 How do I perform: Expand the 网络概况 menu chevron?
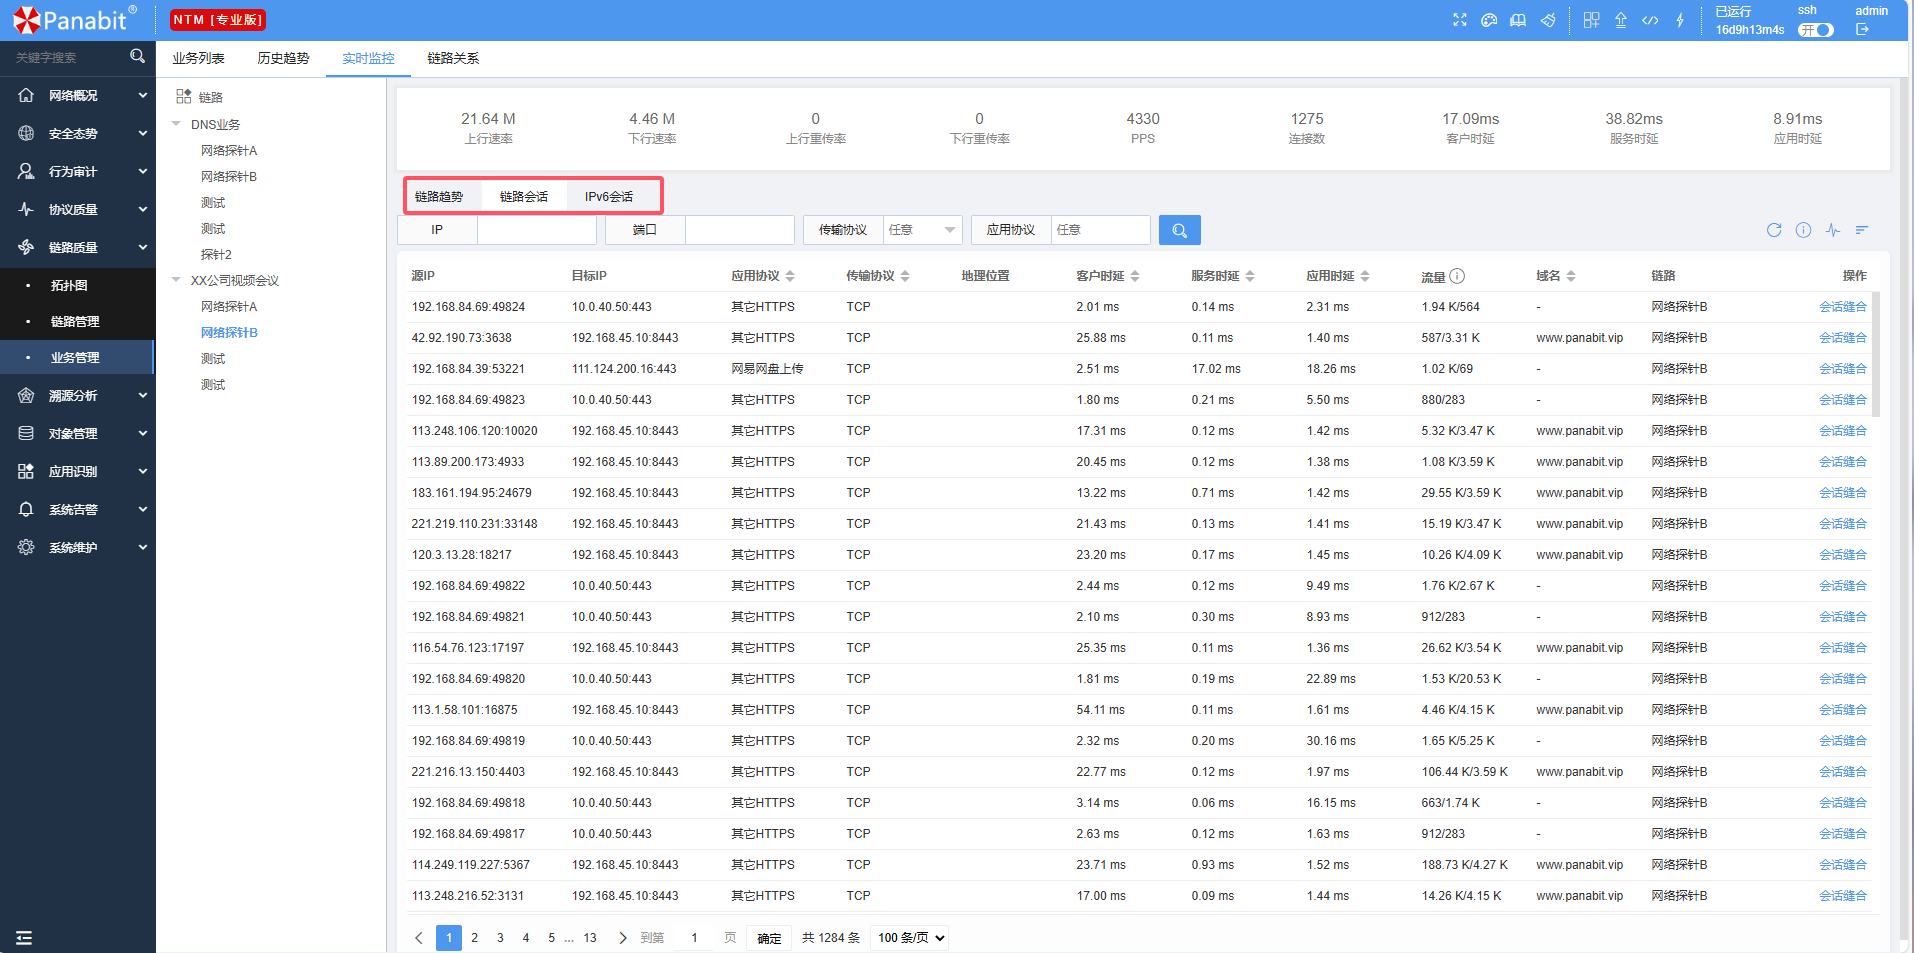(143, 95)
